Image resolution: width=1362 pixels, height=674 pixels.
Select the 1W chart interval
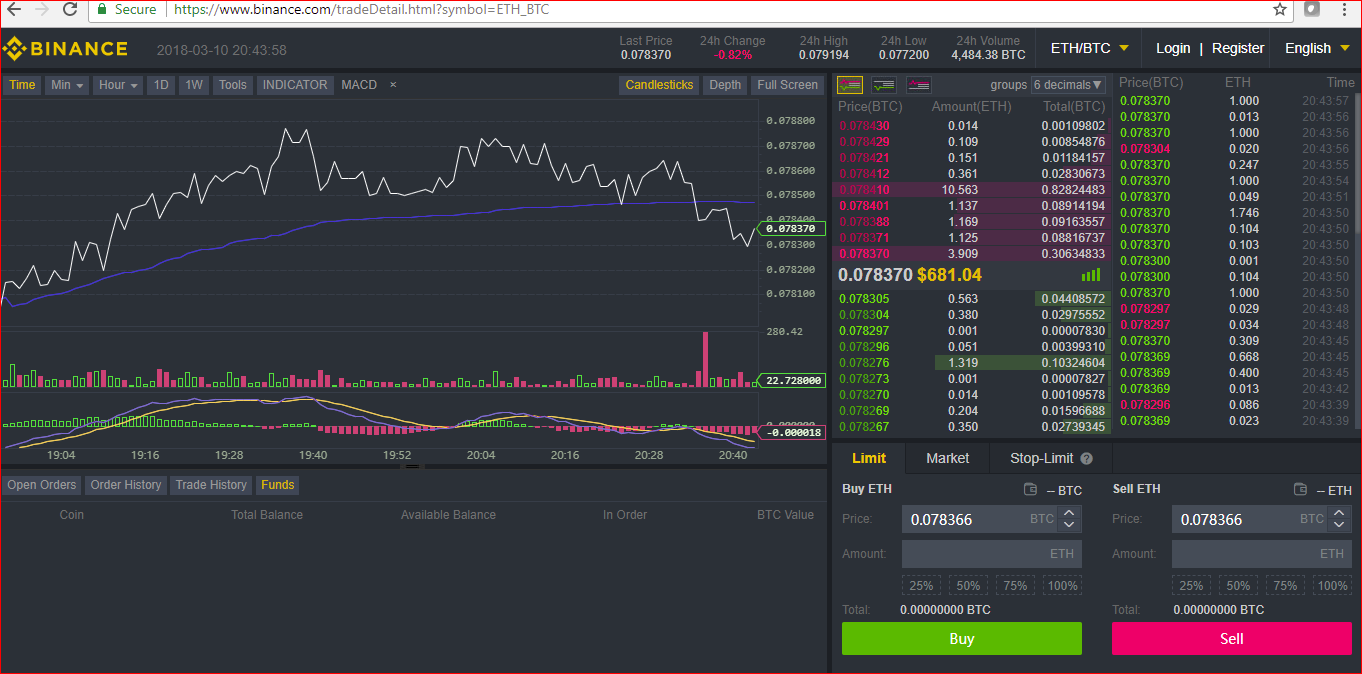pos(194,85)
